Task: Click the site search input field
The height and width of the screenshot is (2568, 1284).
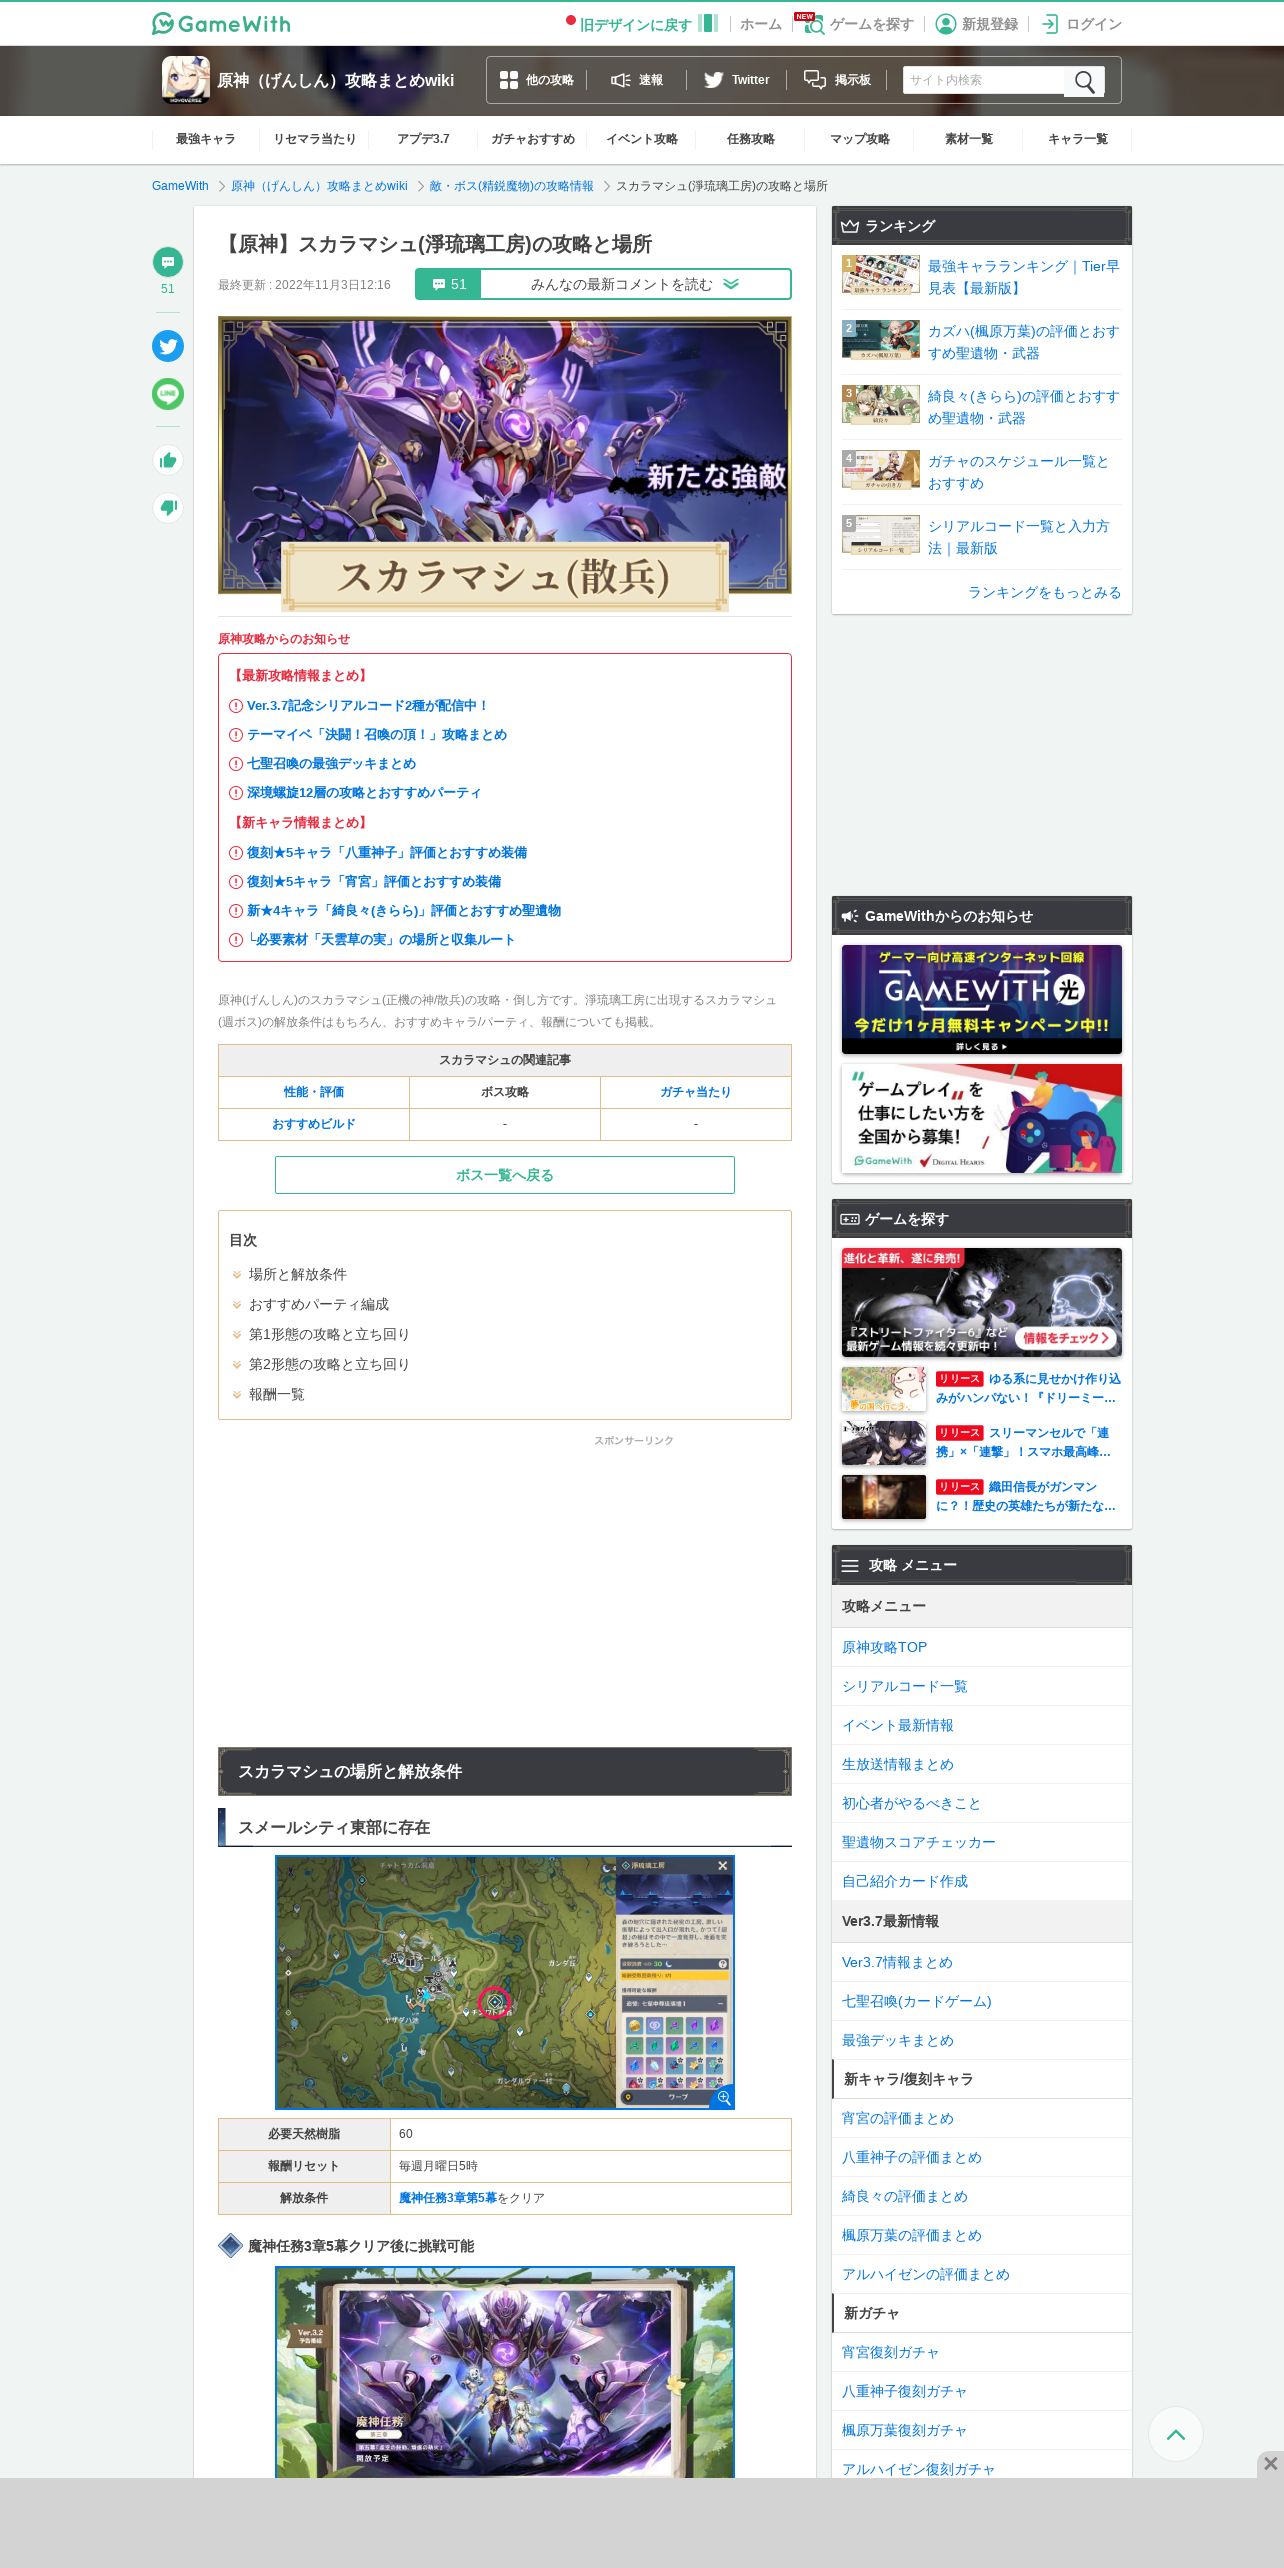Action: [984, 80]
